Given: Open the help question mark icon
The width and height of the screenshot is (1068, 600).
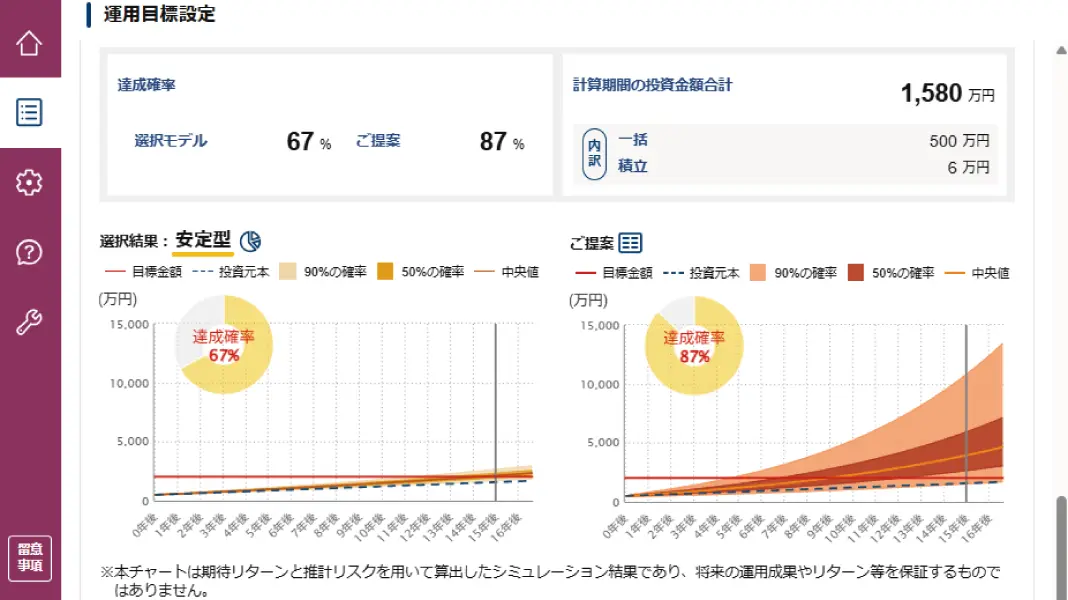Looking at the screenshot, I should click(x=29, y=253).
